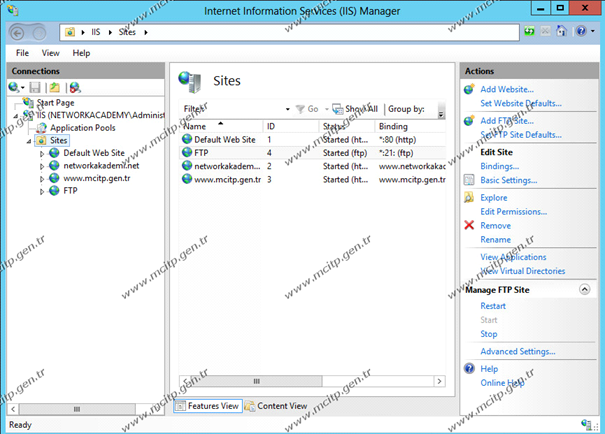This screenshot has height=434, width=605.
Task: Switch to Content View tab
Action: point(276,406)
